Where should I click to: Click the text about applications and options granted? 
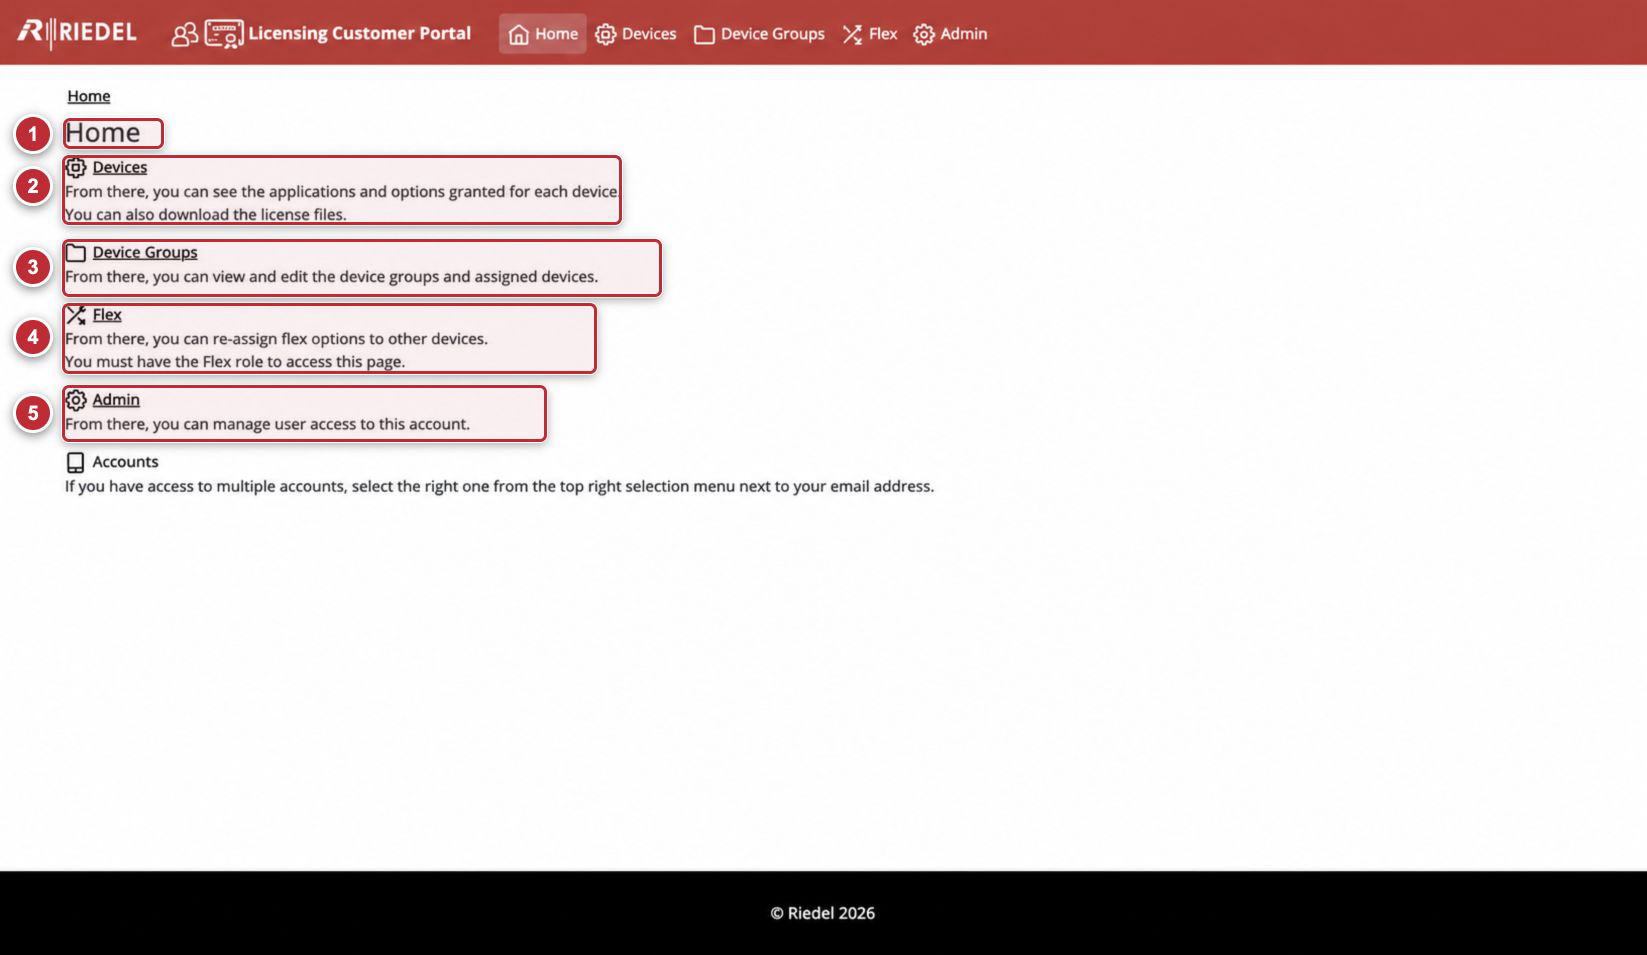click(x=342, y=191)
